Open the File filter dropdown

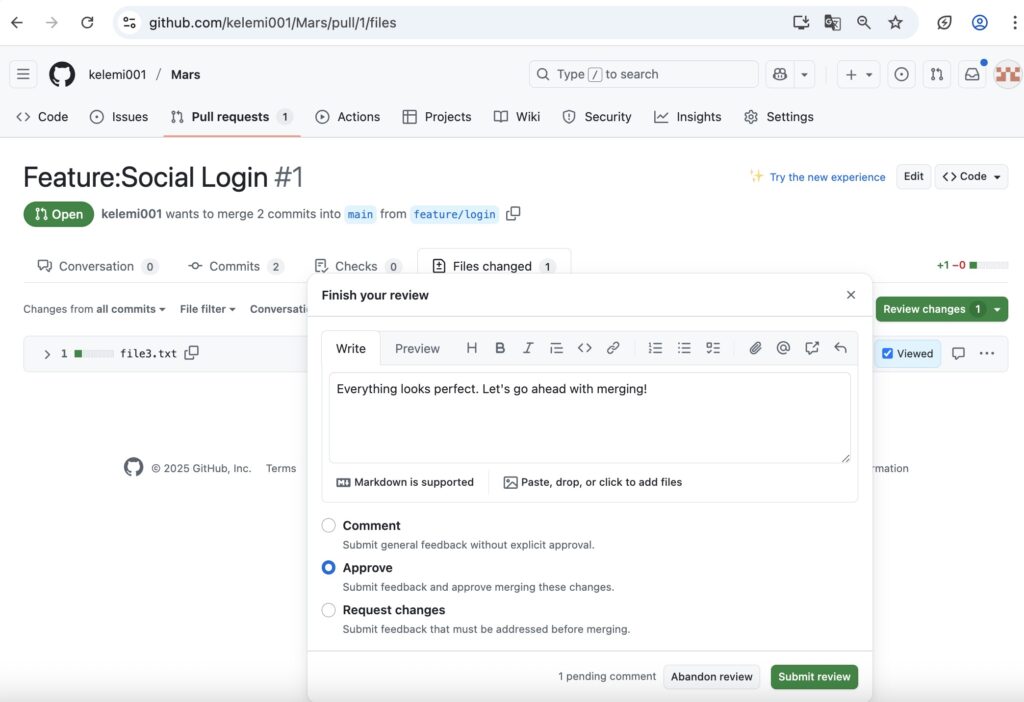(207, 309)
